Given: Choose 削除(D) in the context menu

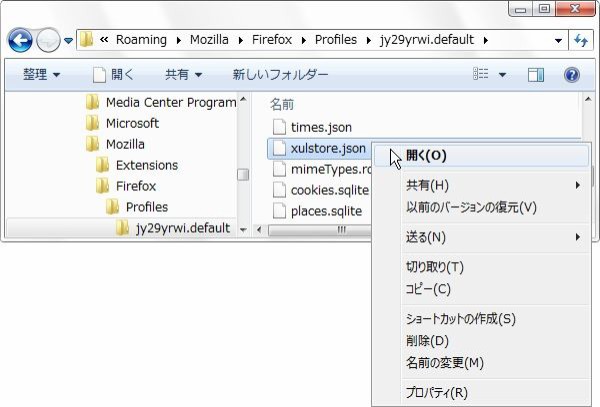Looking at the screenshot, I should 481,340.
